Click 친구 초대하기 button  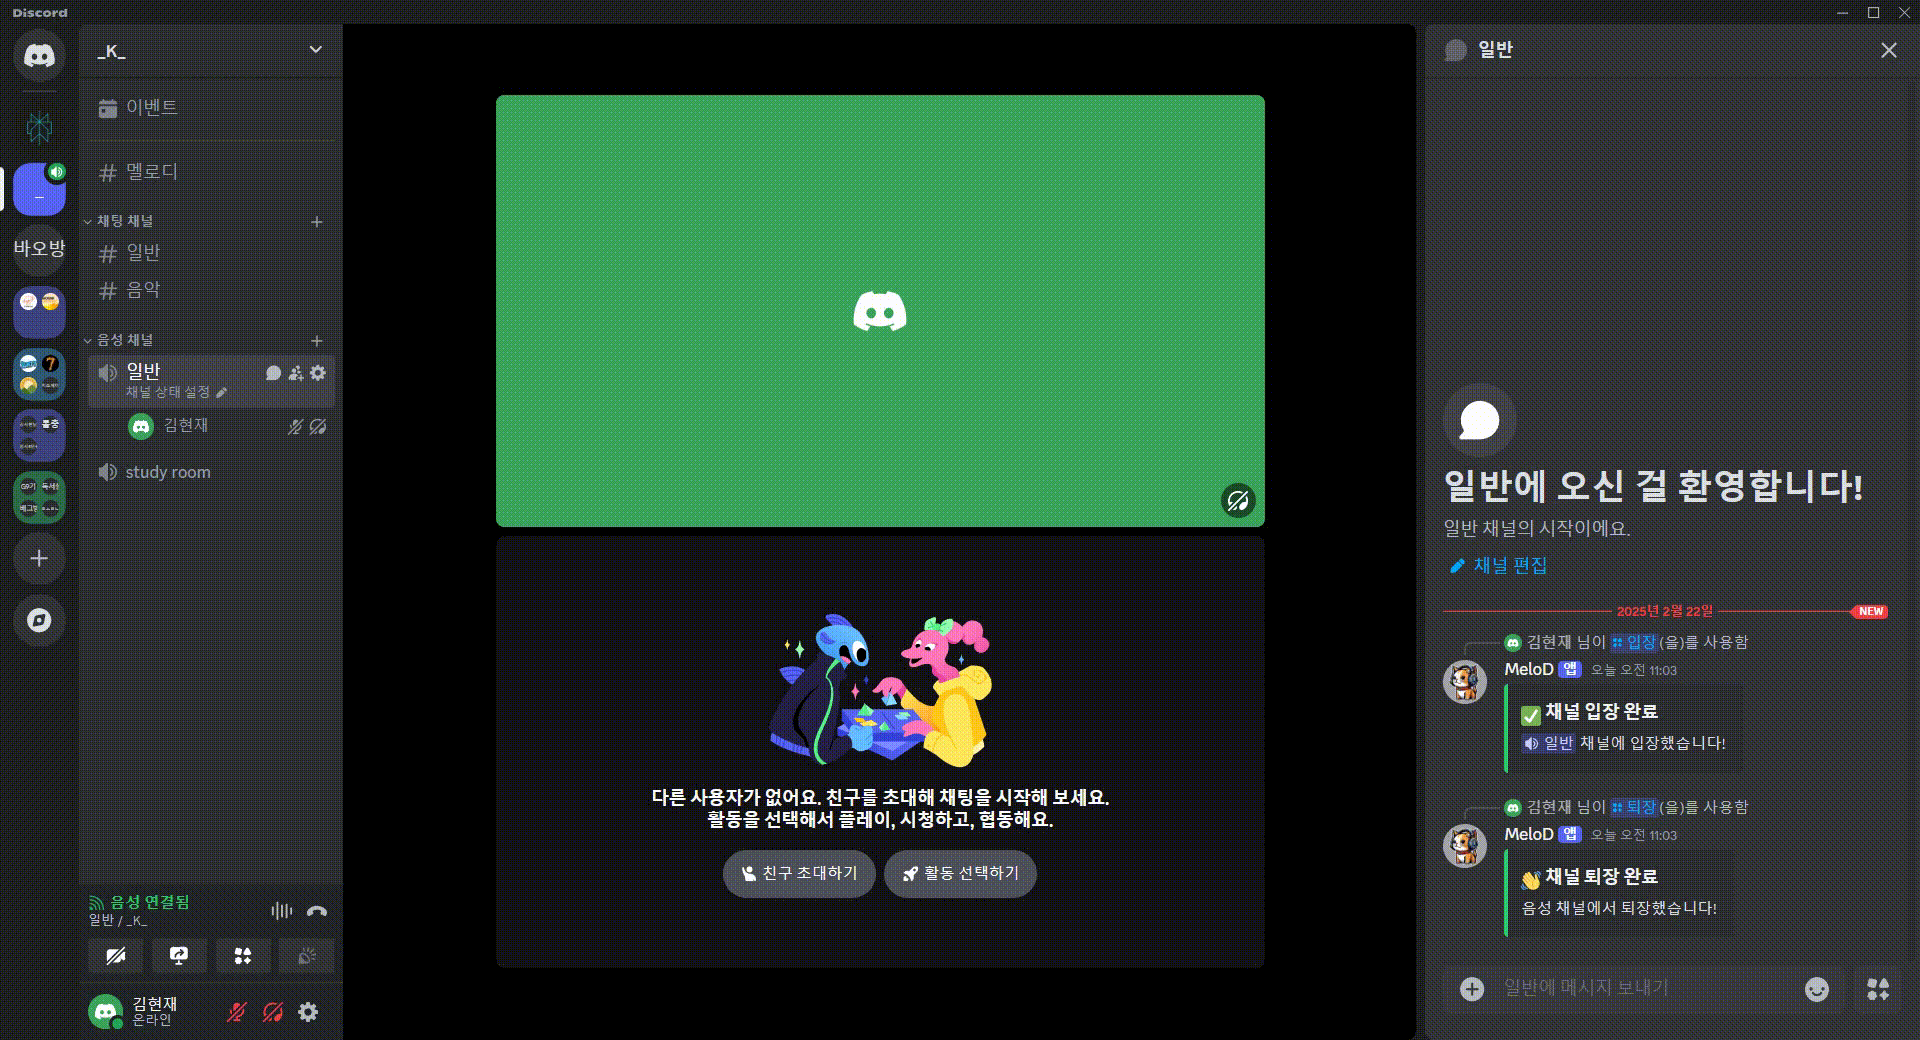click(799, 874)
